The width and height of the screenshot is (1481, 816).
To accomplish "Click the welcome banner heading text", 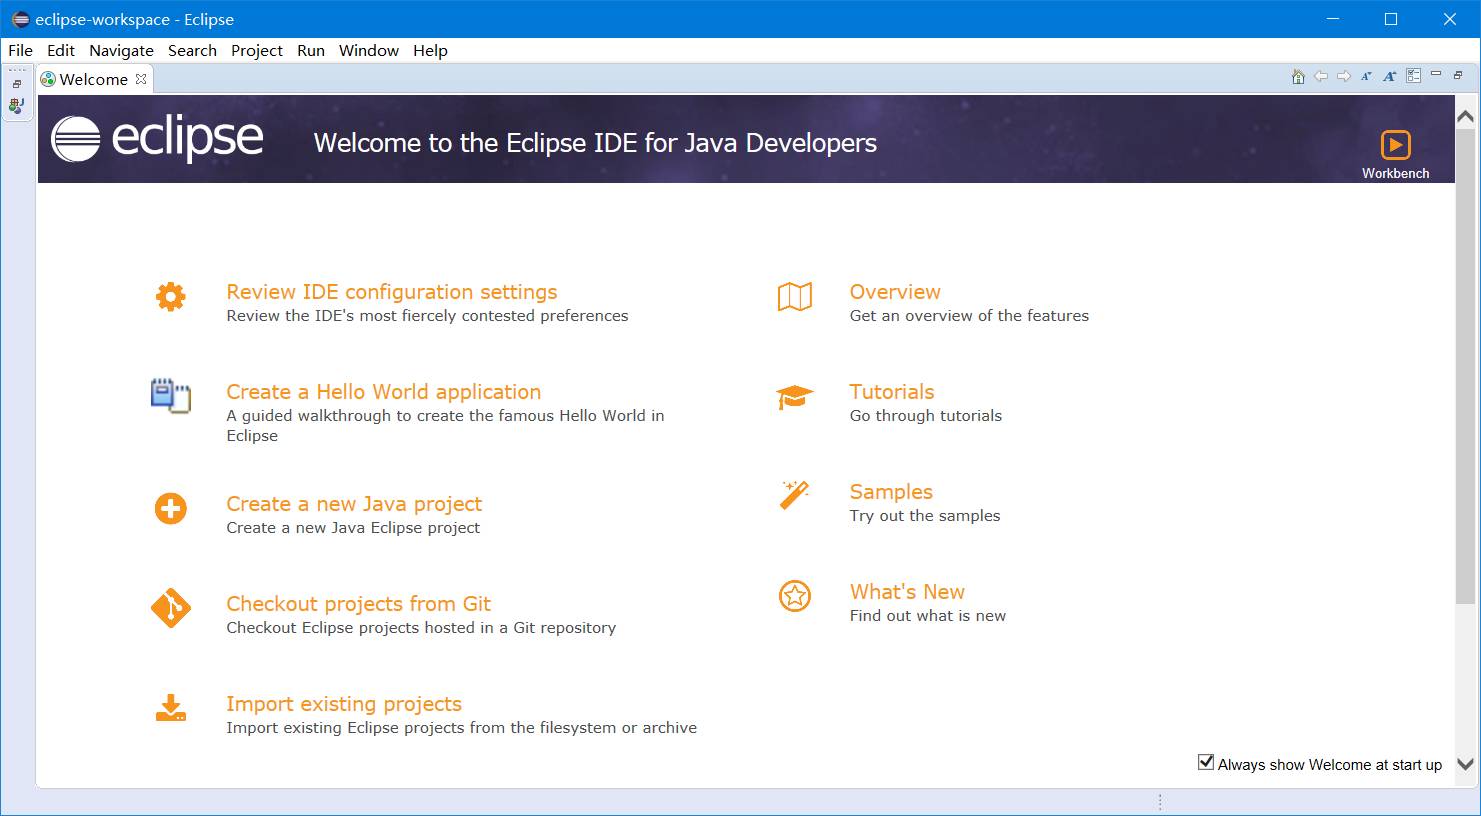I will click(595, 143).
